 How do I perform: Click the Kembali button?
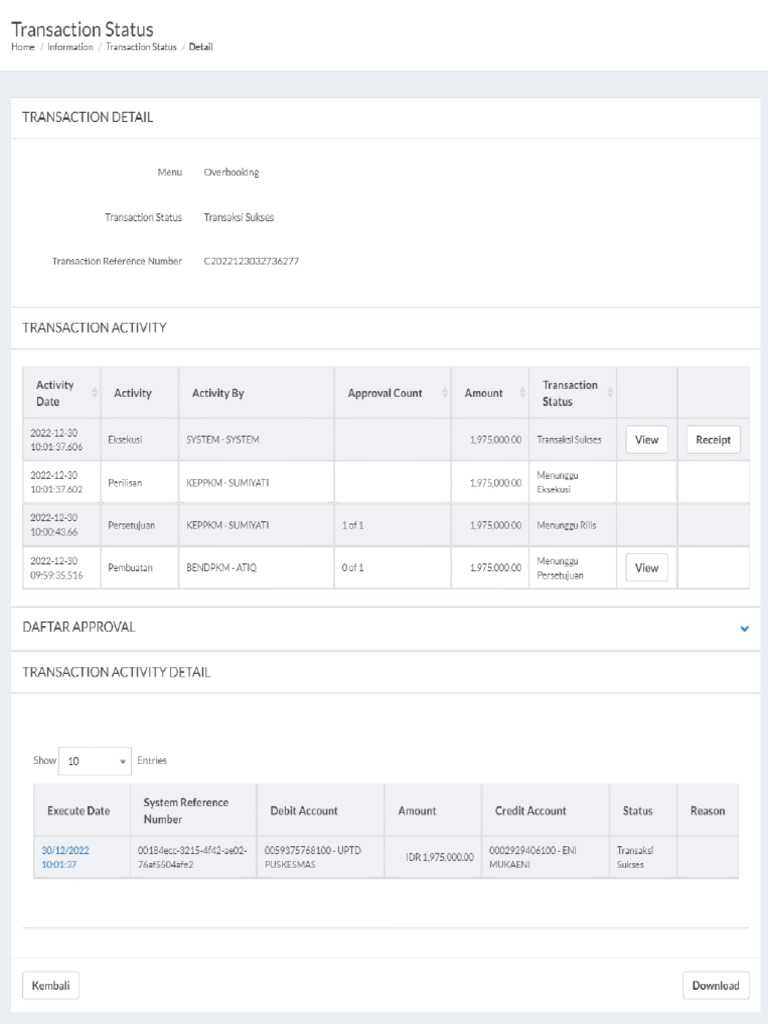[x=50, y=985]
